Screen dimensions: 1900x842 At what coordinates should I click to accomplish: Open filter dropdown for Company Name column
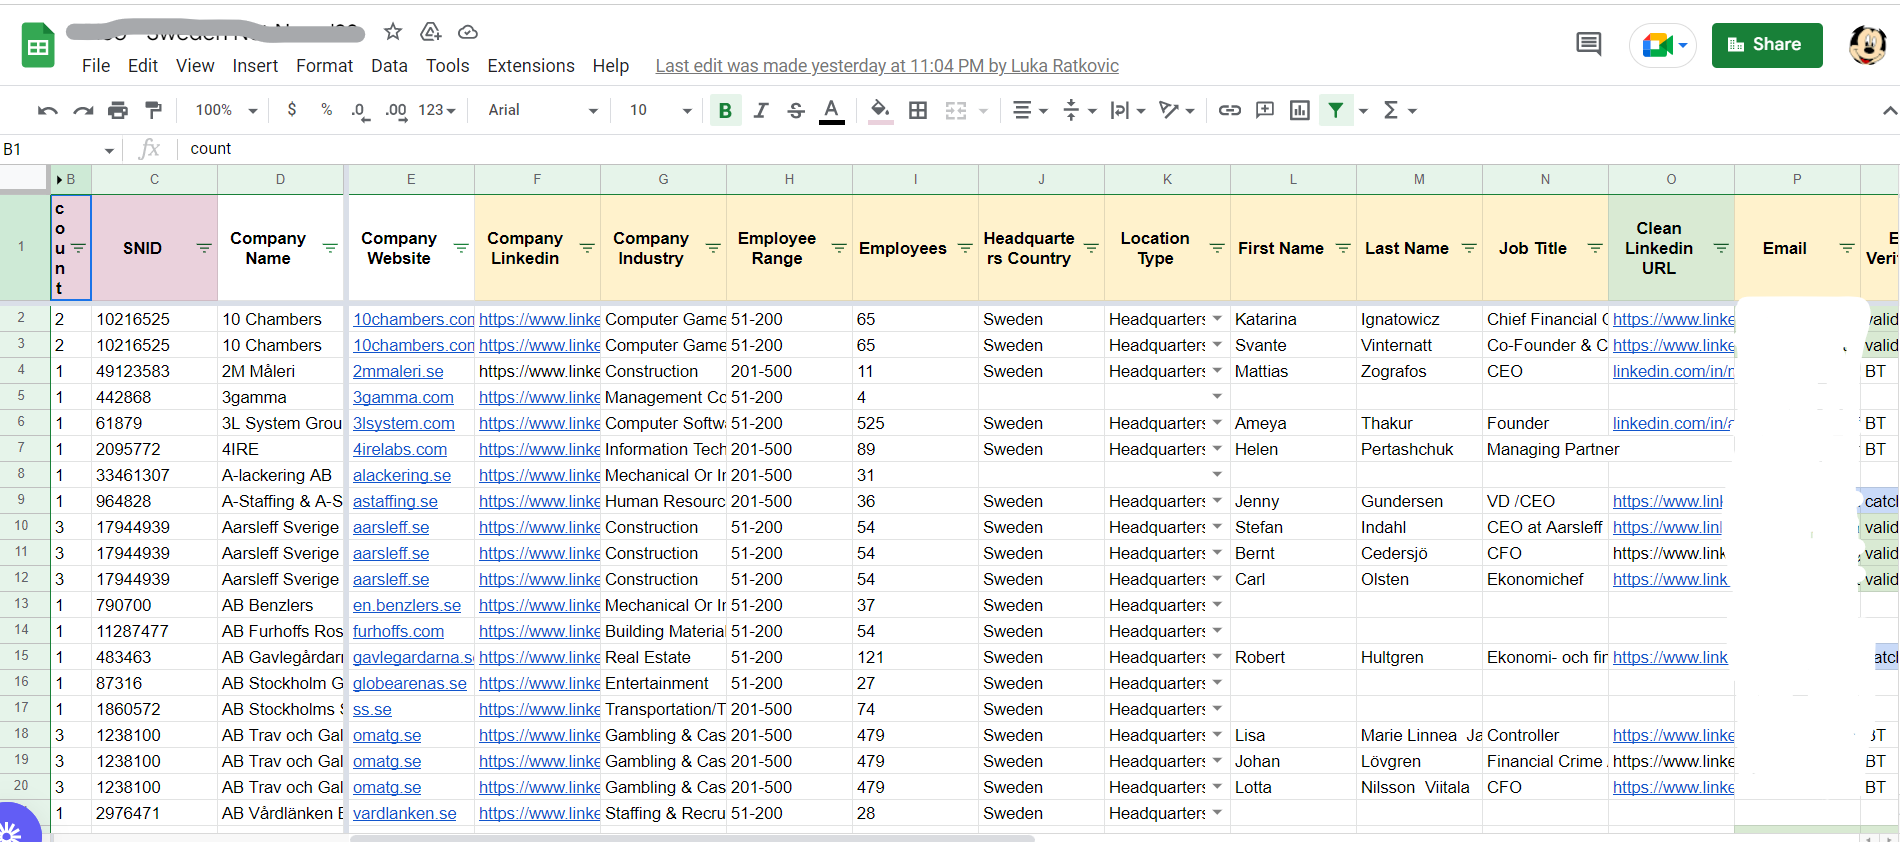(330, 248)
